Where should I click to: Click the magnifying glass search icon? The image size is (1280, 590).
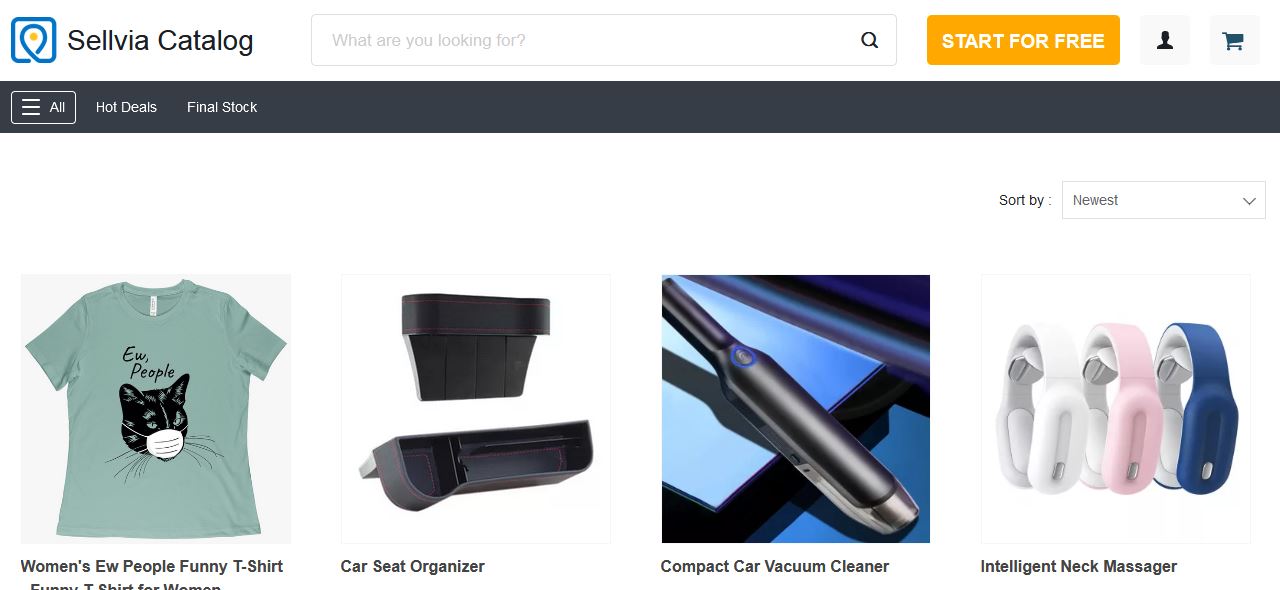pyautogui.click(x=869, y=40)
